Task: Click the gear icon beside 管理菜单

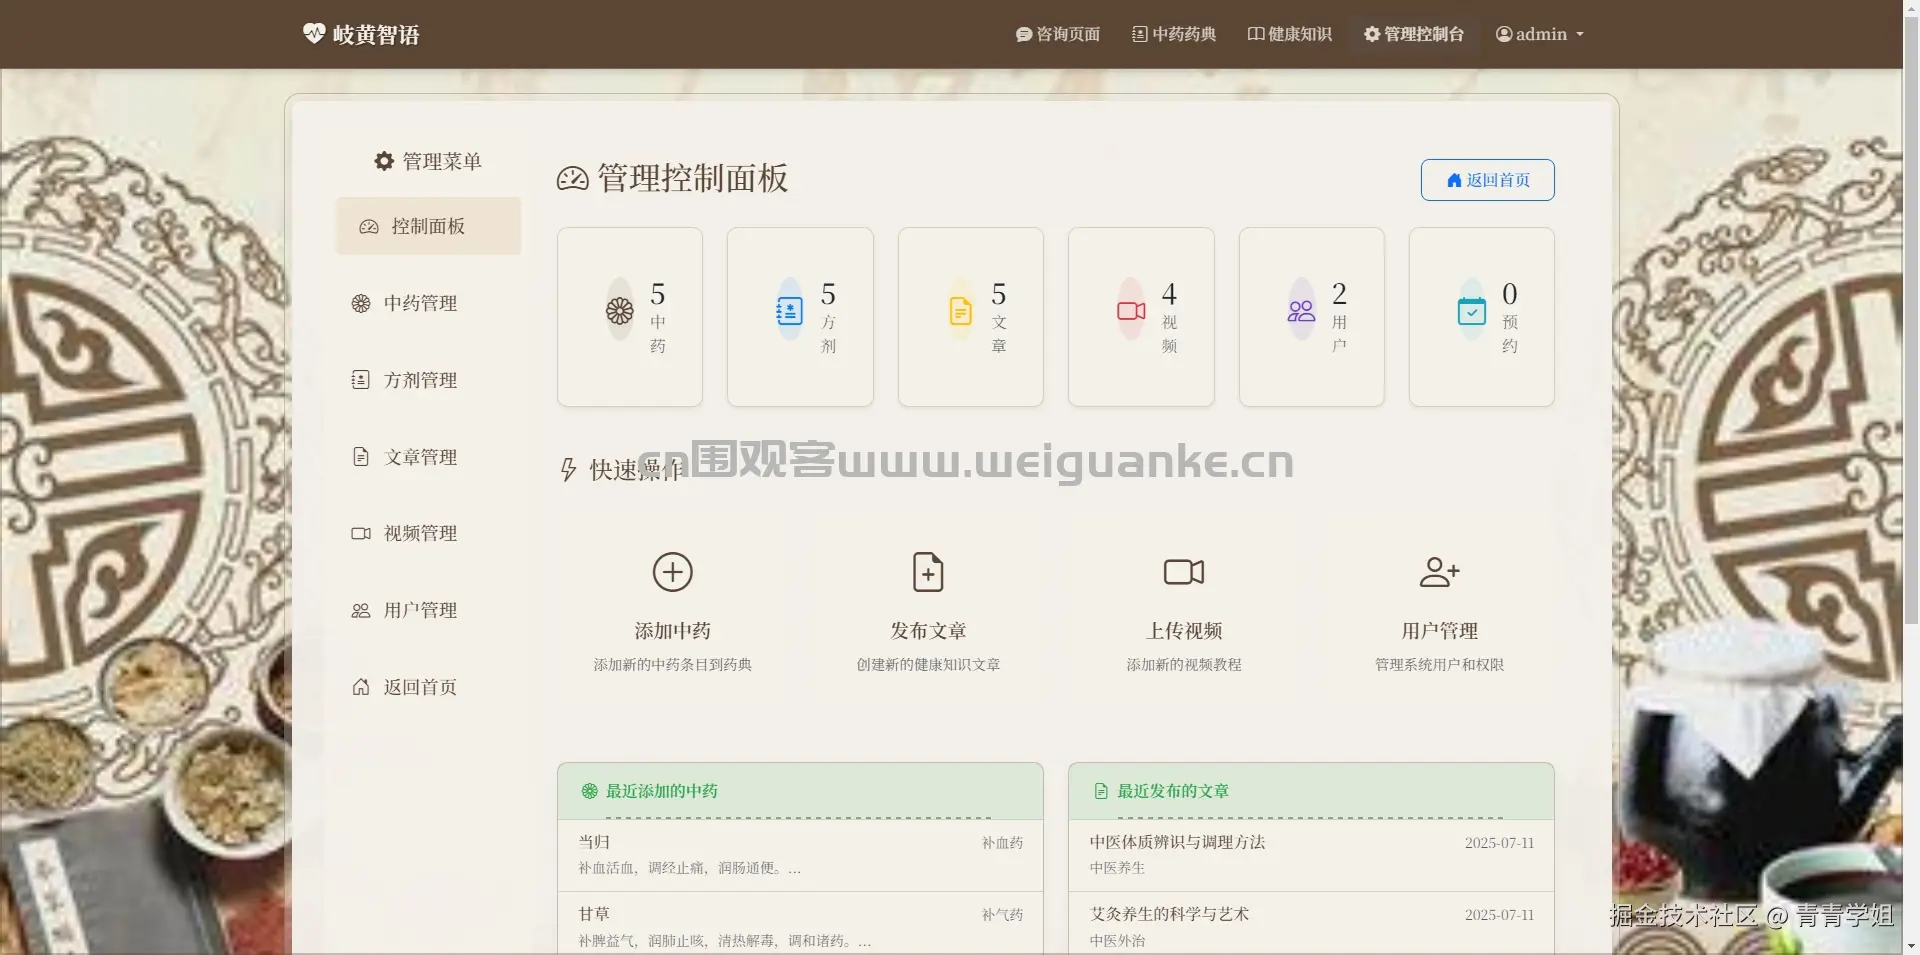Action: coord(384,161)
